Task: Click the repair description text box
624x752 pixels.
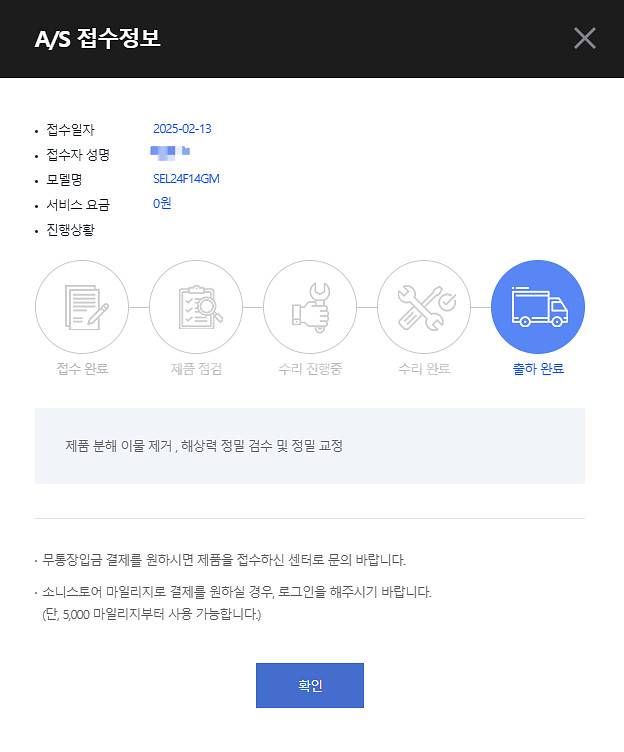Action: click(310, 446)
